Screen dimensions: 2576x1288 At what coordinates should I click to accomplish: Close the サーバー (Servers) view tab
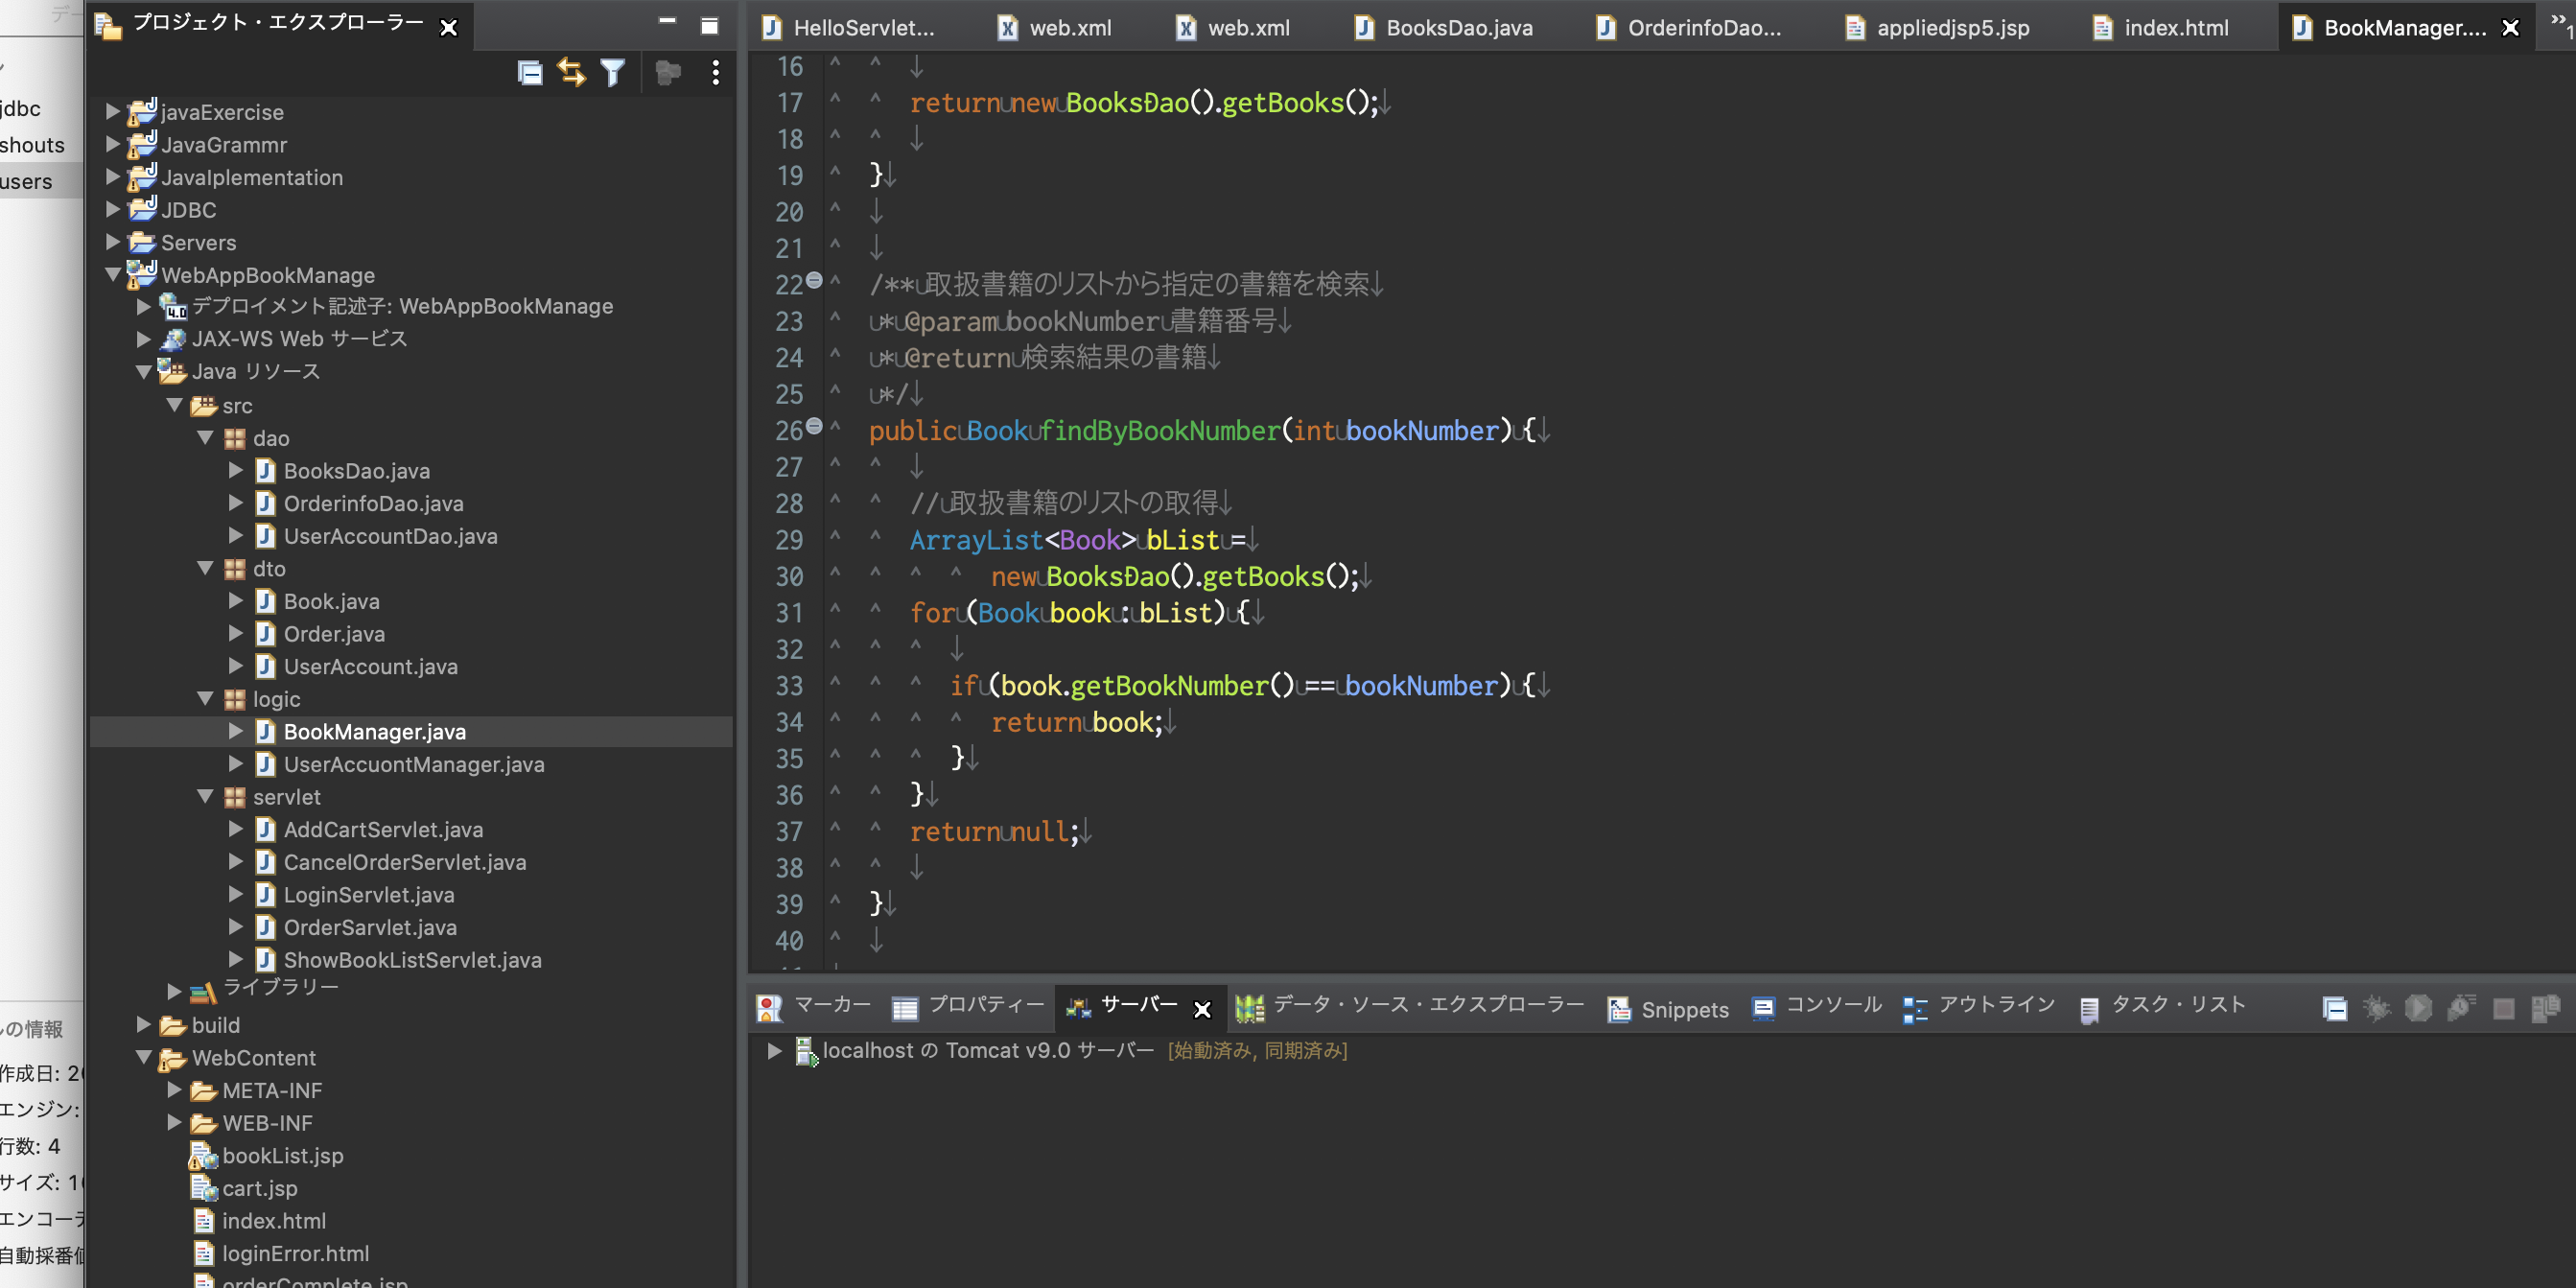pos(1203,1010)
